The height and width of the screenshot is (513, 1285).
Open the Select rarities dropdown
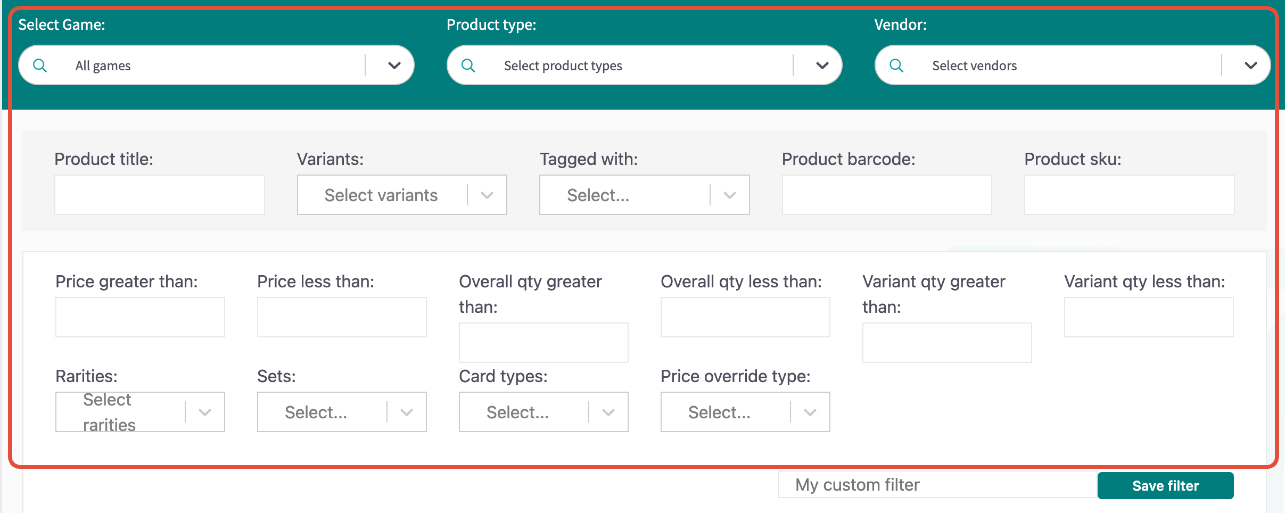pos(140,412)
